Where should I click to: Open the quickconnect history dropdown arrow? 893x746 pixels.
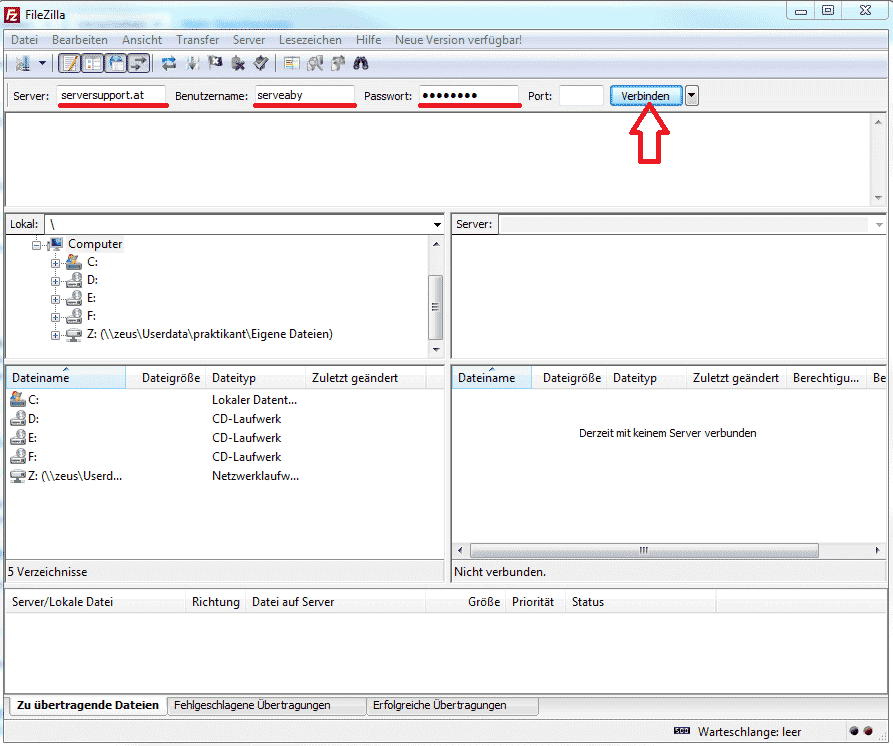click(x=692, y=96)
